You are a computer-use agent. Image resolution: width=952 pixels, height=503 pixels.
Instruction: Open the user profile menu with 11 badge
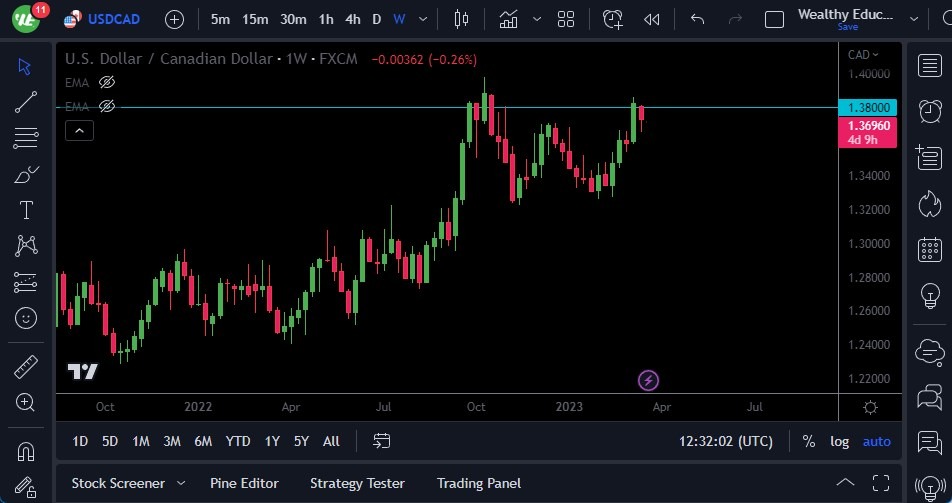point(28,18)
